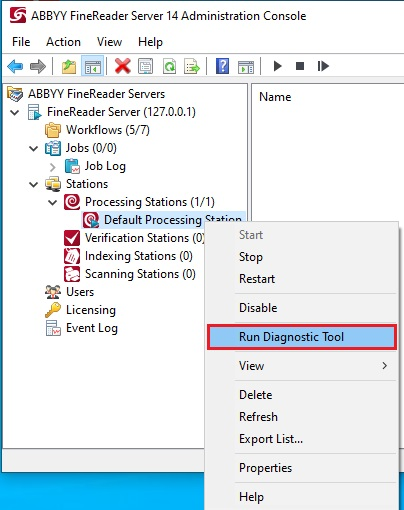Open the Properties sheet toolbar icon
This screenshot has height=510, width=404.
[x=146, y=66]
